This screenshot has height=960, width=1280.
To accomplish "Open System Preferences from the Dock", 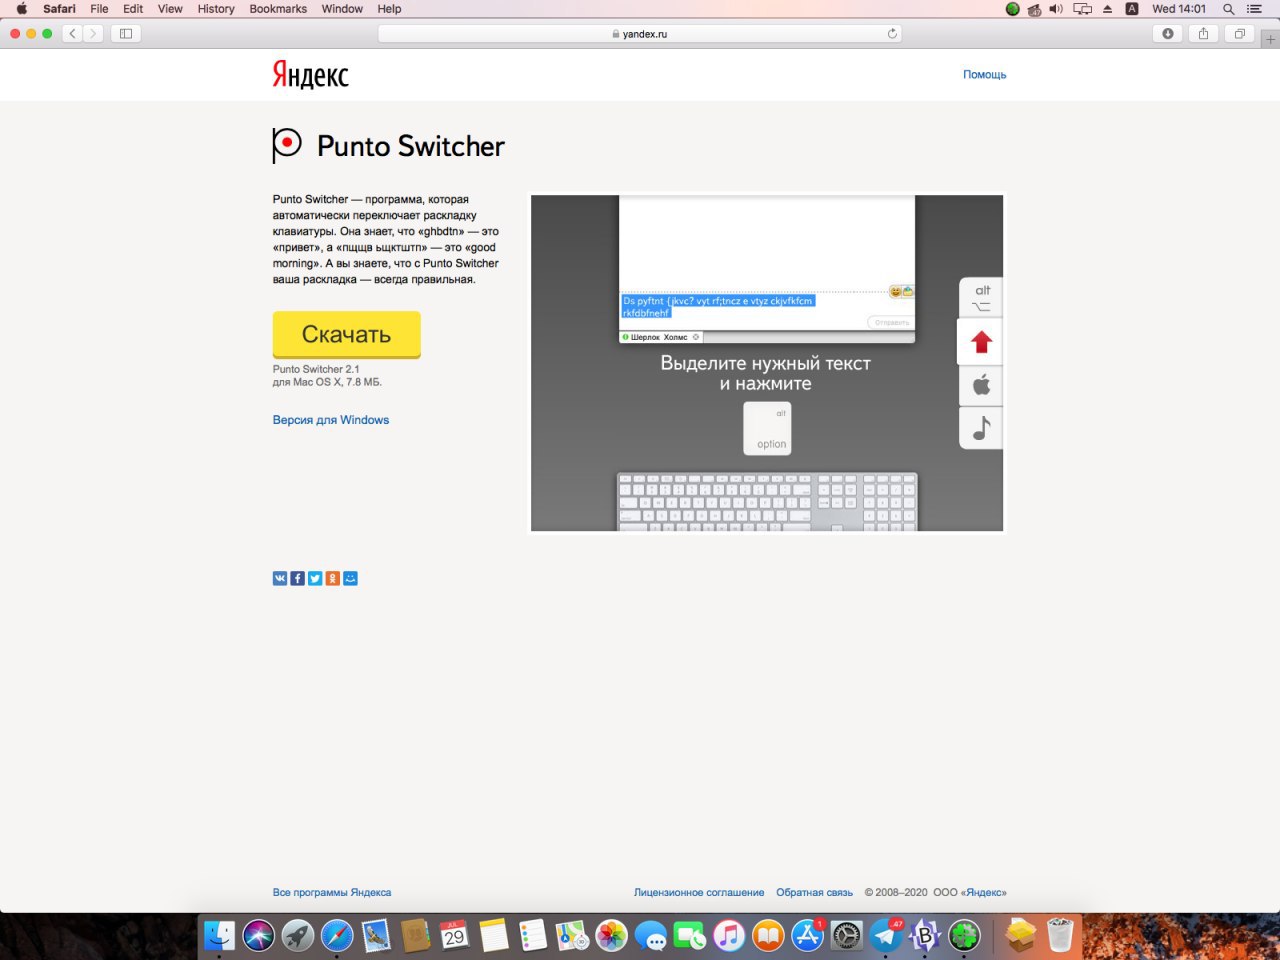I will click(x=846, y=936).
